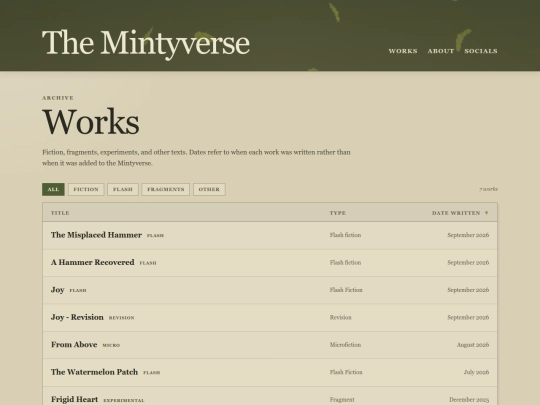The image size is (540, 405).
Task: Click the Flash tag beside The Watermelon Patch
Action: coord(152,373)
